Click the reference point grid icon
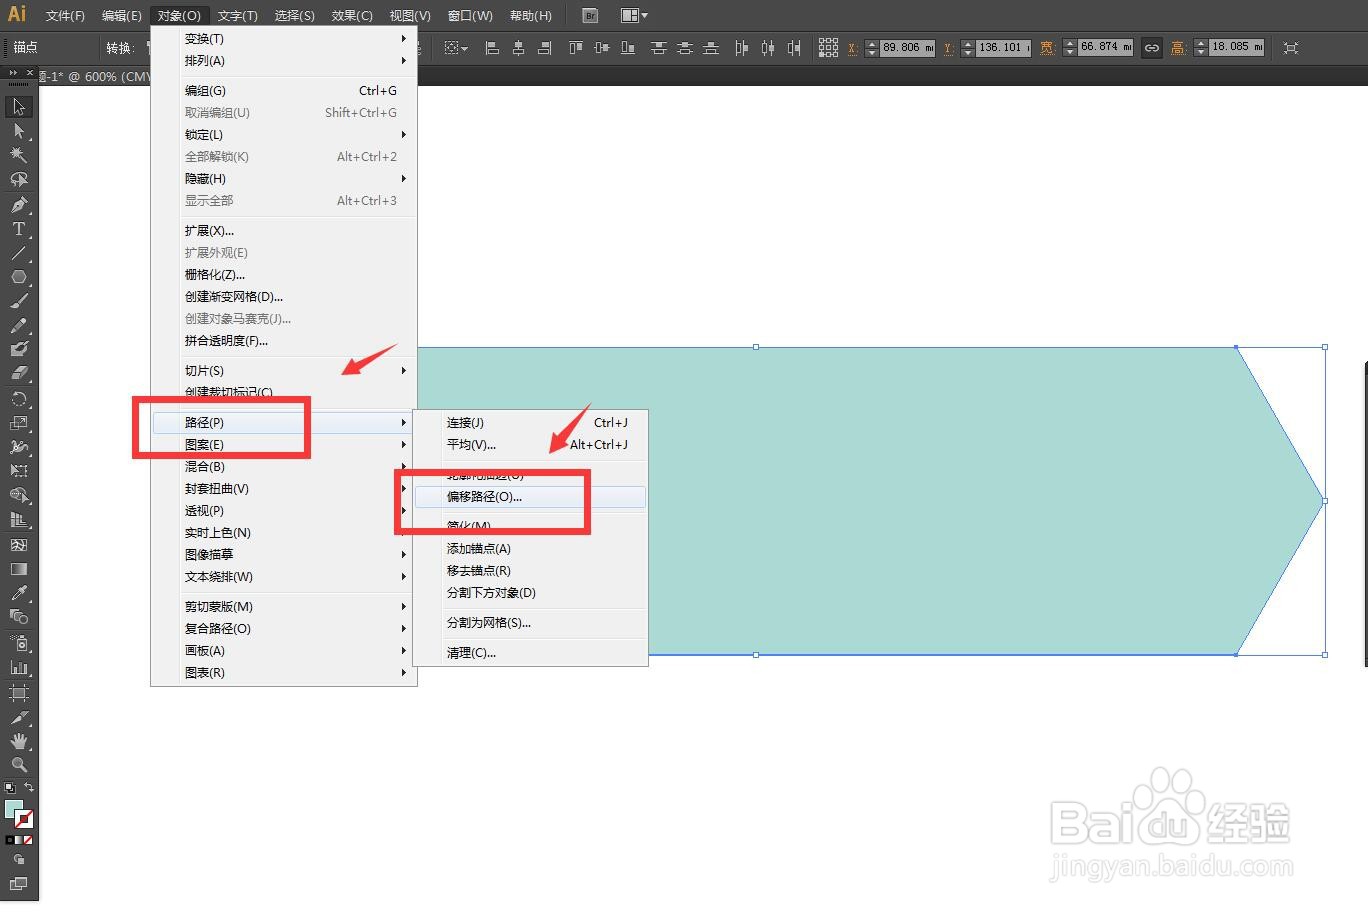 828,47
